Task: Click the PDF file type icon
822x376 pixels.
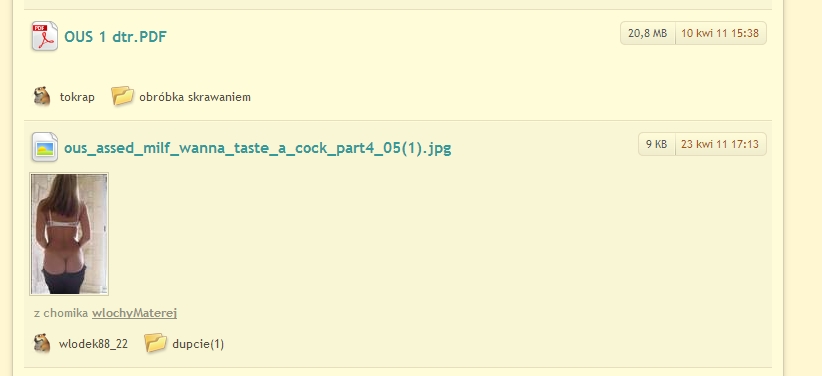Action: coord(45,36)
